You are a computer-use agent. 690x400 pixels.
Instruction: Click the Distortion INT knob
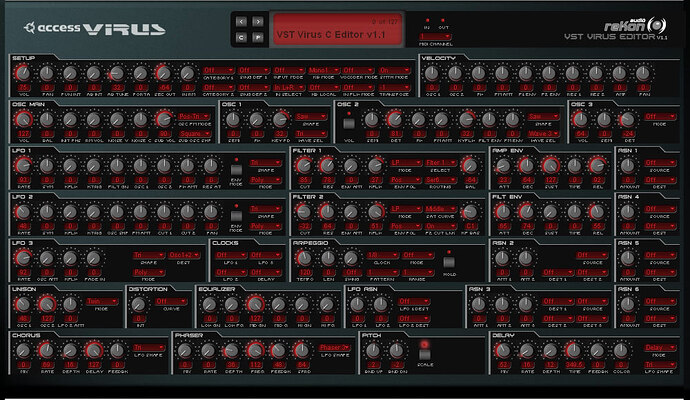click(139, 304)
